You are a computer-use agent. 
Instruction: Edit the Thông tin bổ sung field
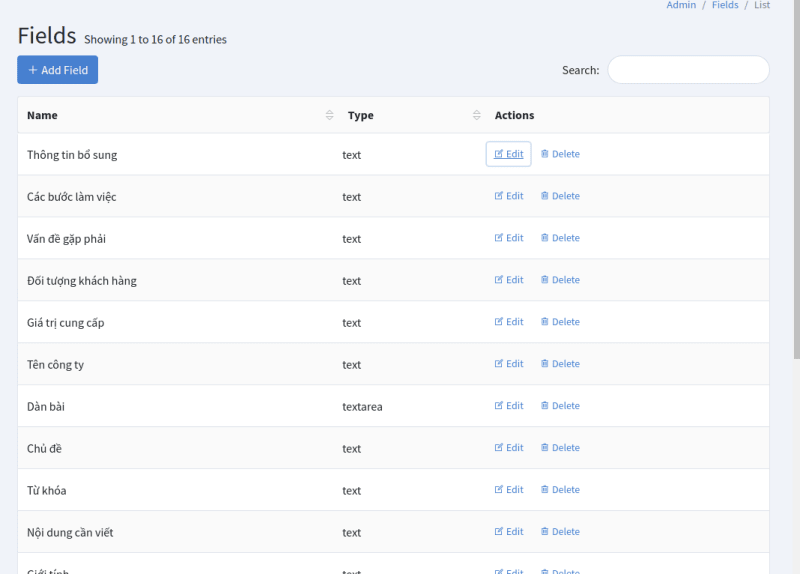(x=509, y=154)
